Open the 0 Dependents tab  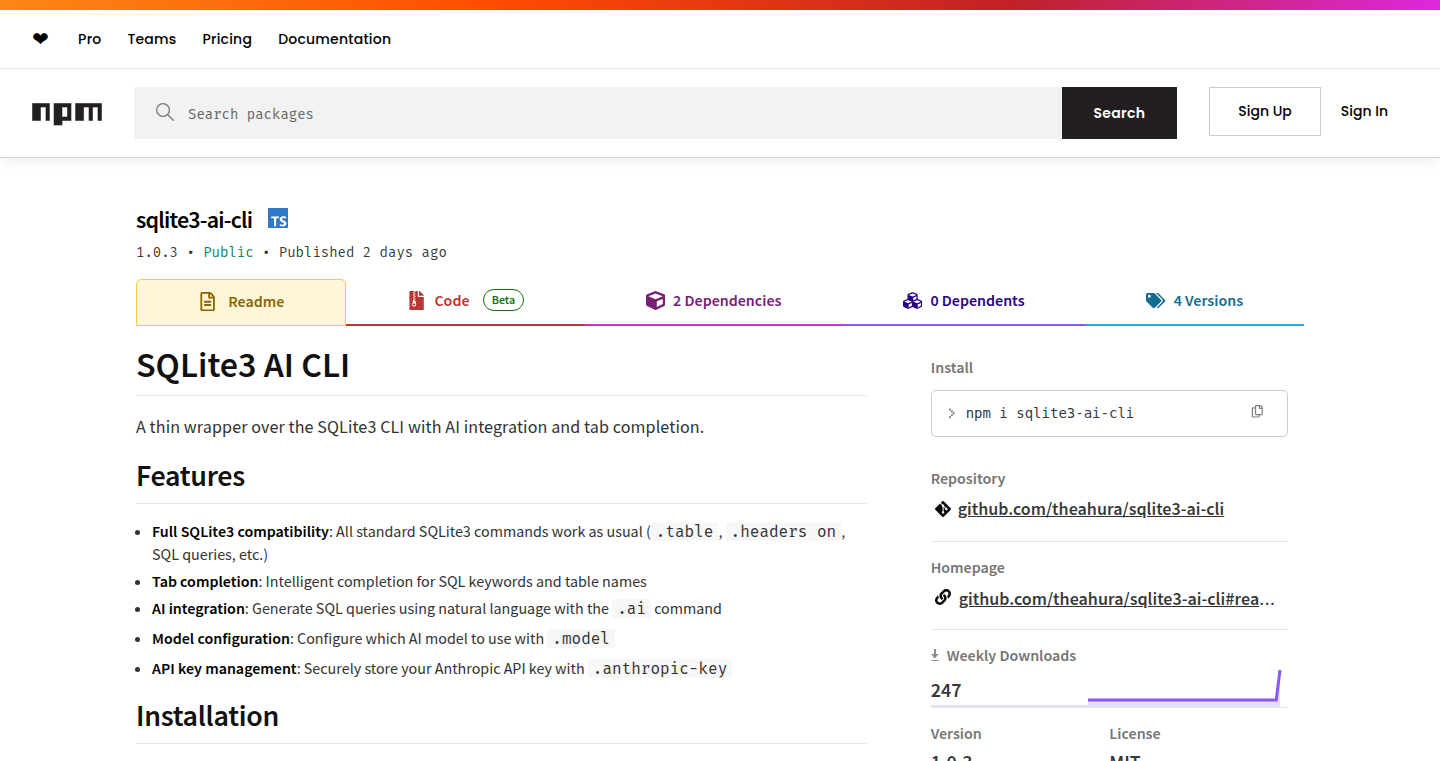click(x=963, y=301)
